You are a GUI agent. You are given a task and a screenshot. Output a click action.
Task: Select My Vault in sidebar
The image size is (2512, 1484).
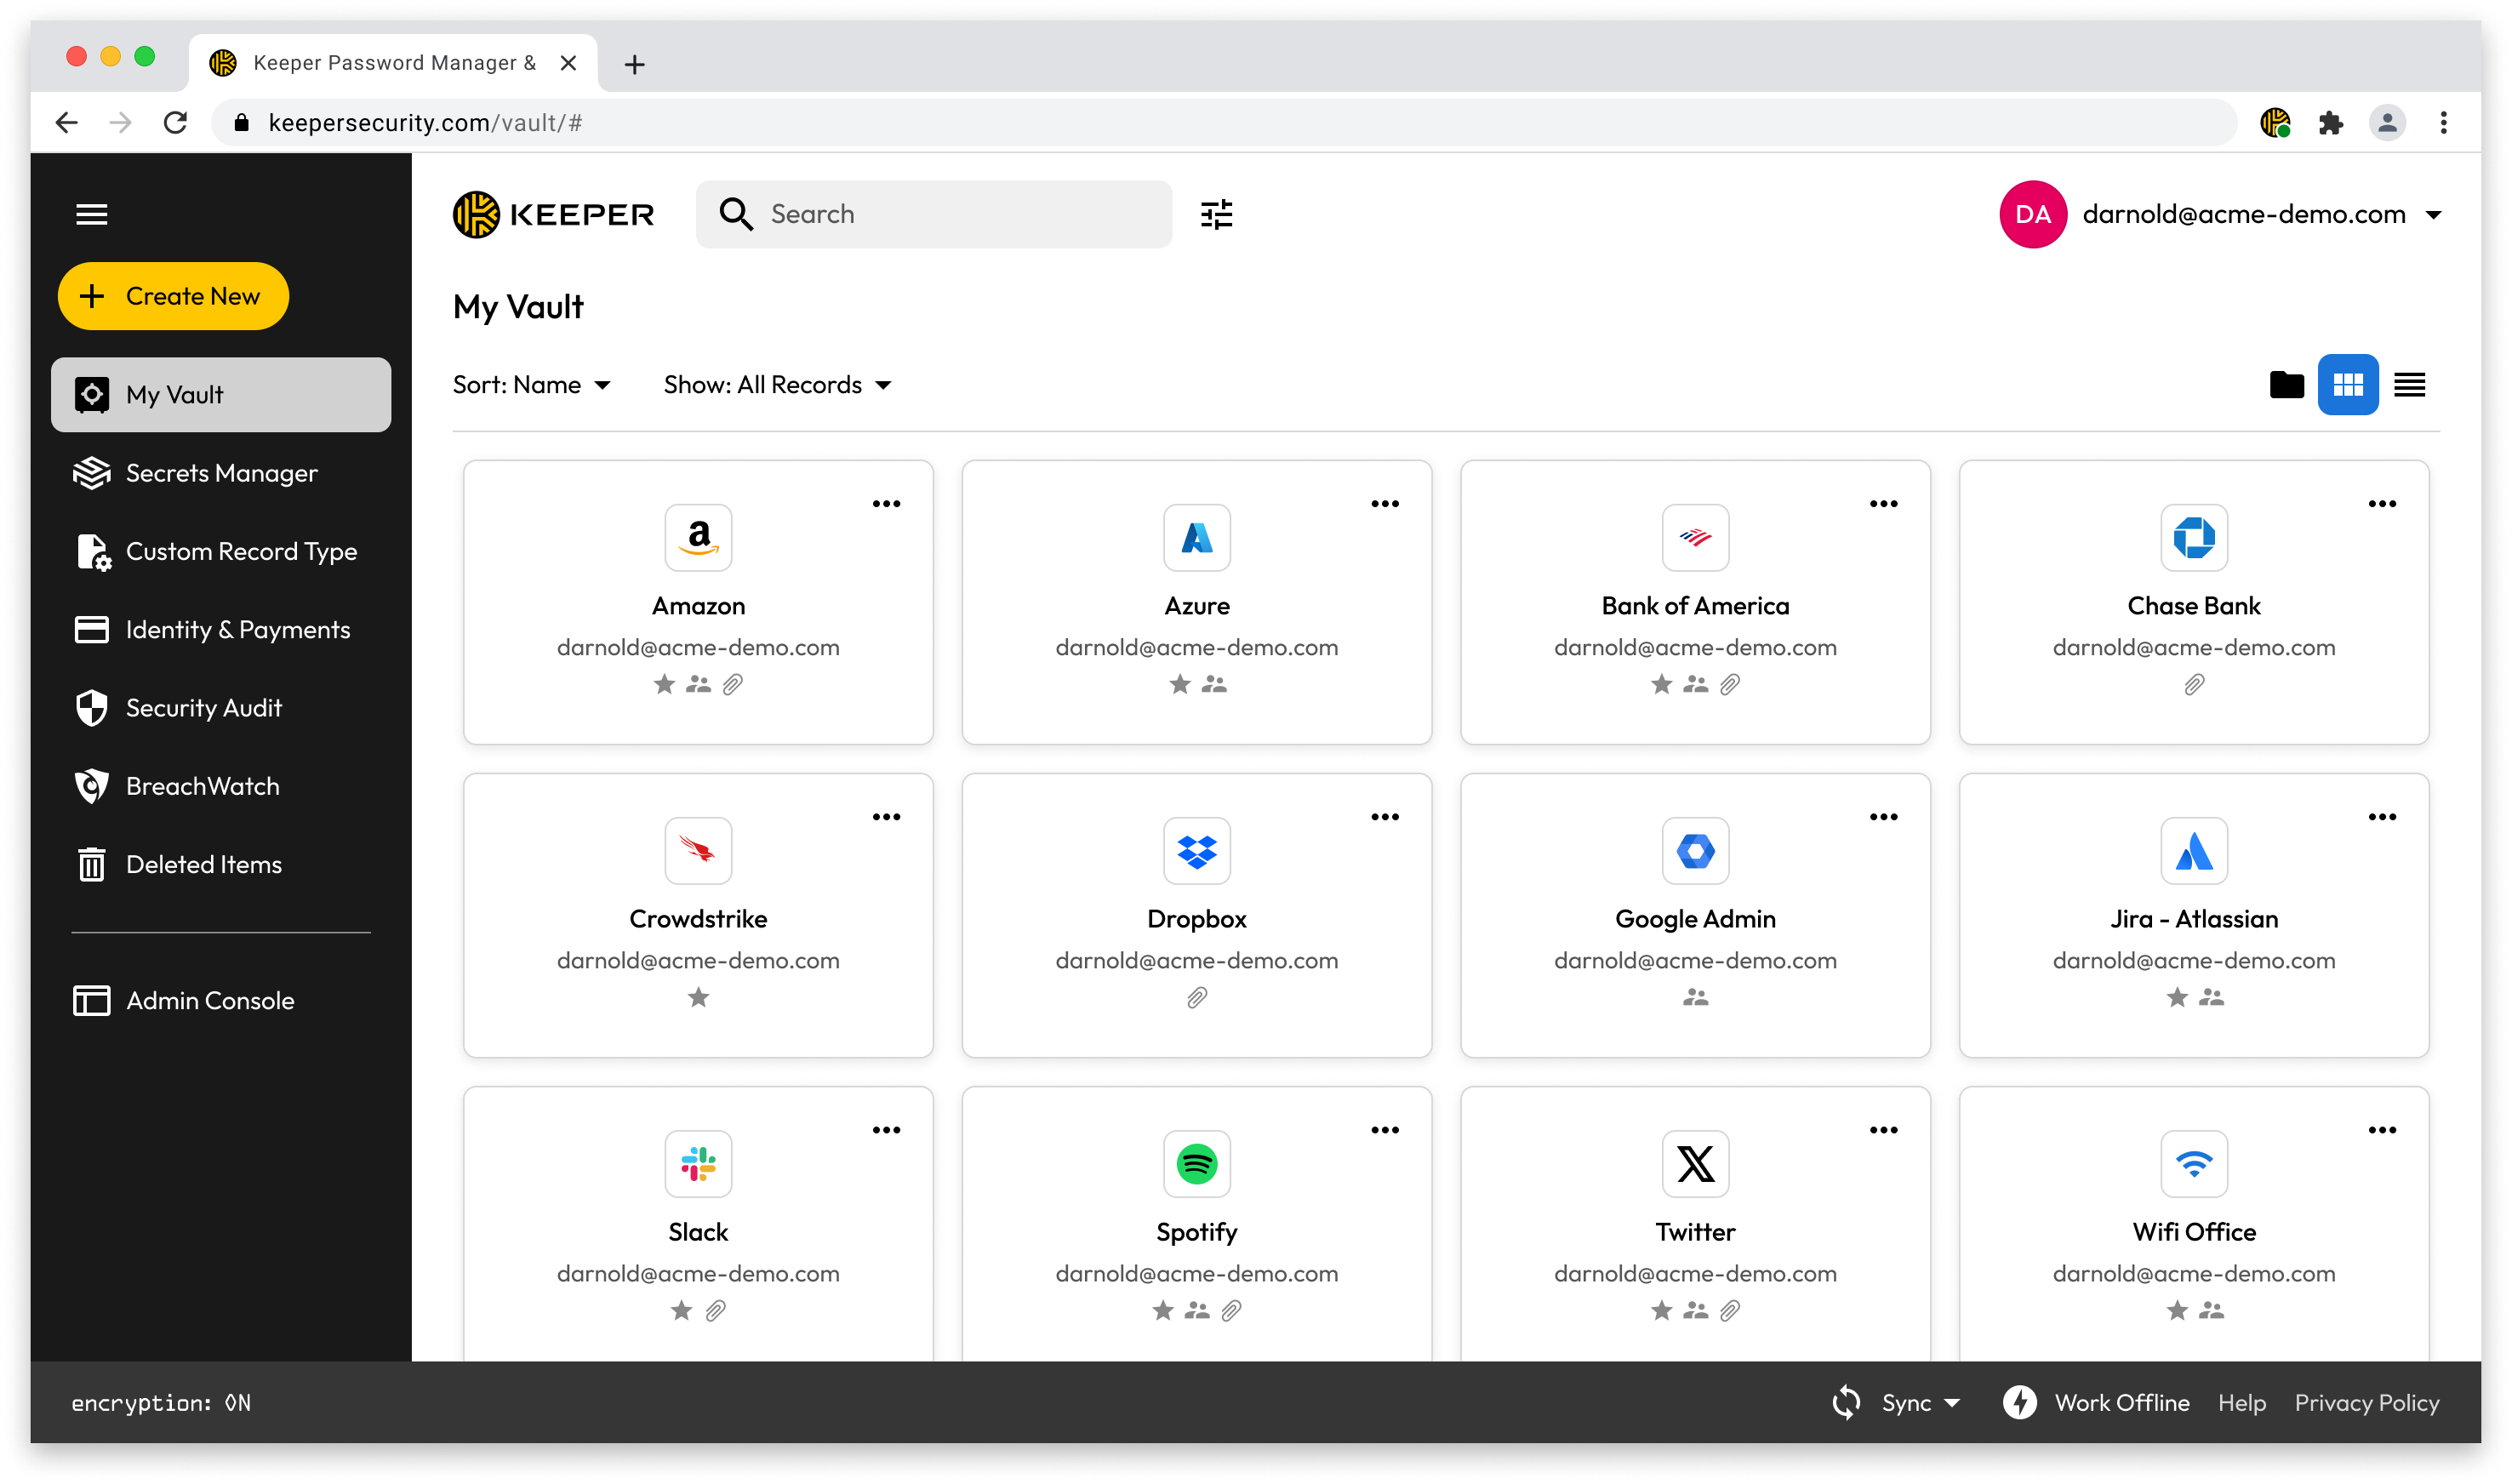coord(220,394)
